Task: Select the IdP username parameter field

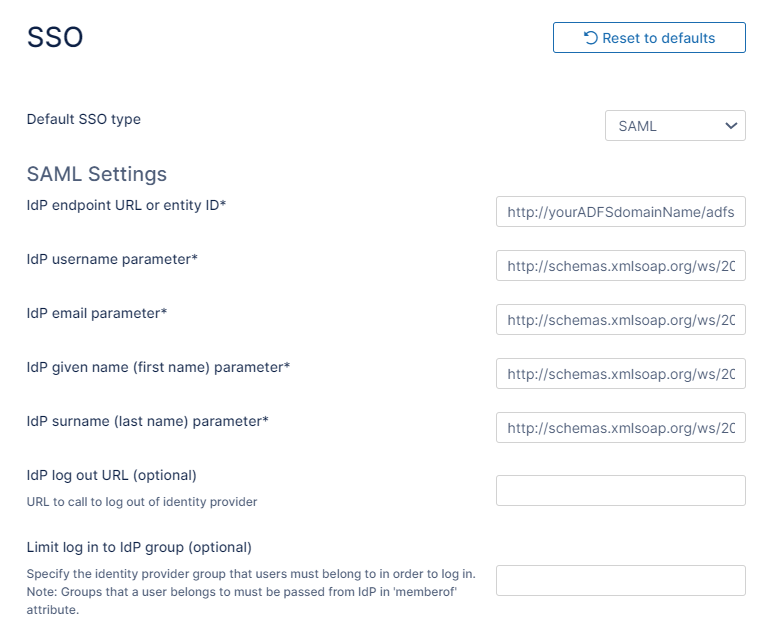Action: [620, 266]
